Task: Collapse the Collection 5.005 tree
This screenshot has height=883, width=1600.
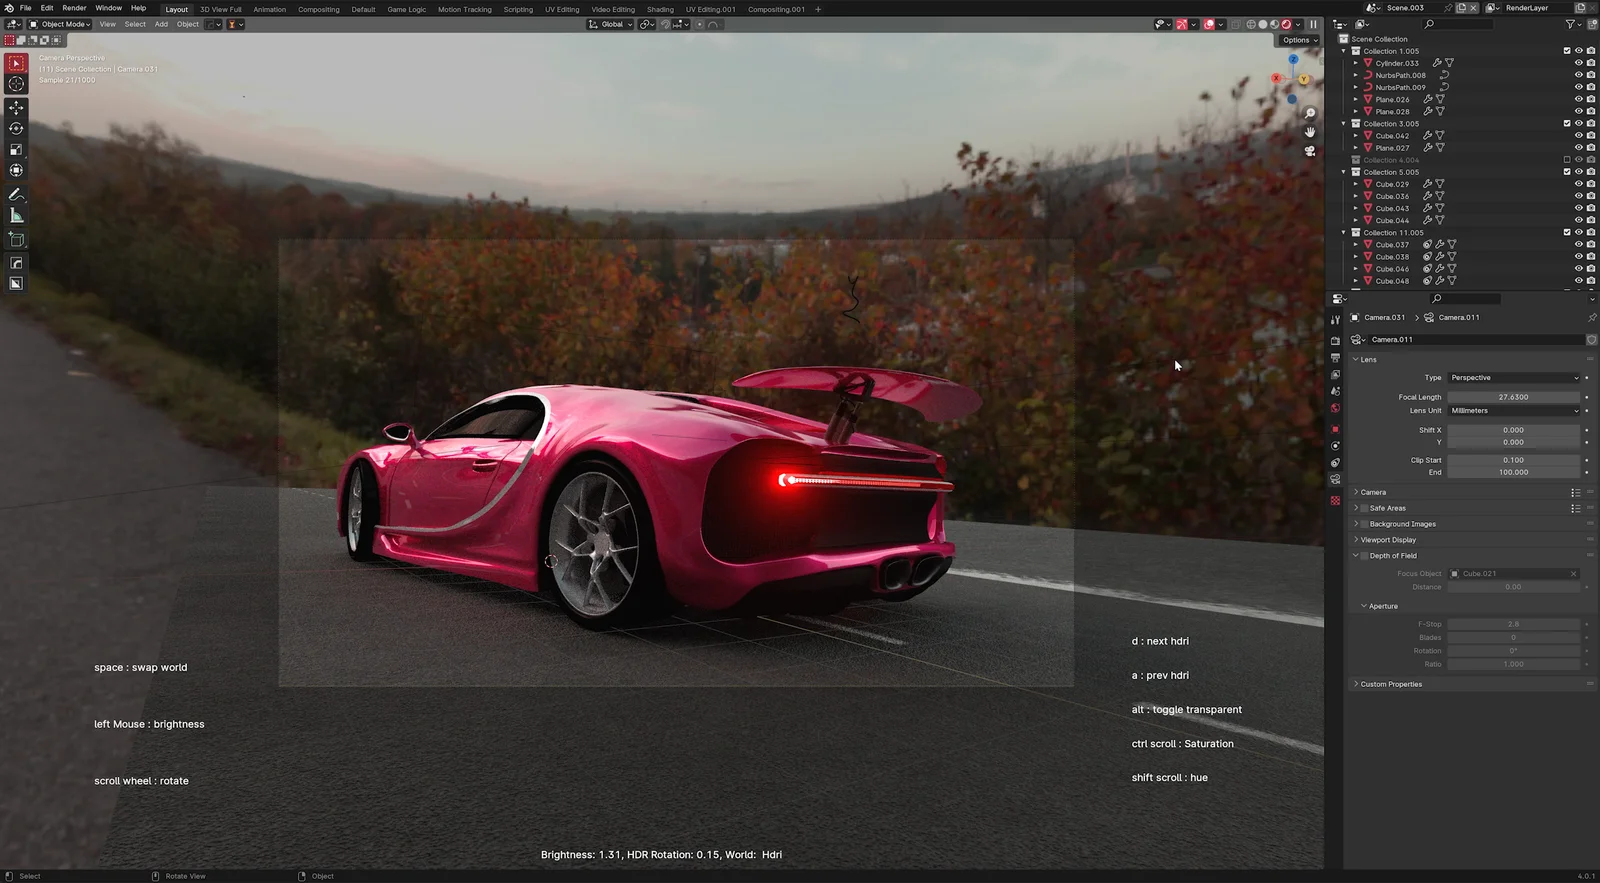Action: [1344, 172]
